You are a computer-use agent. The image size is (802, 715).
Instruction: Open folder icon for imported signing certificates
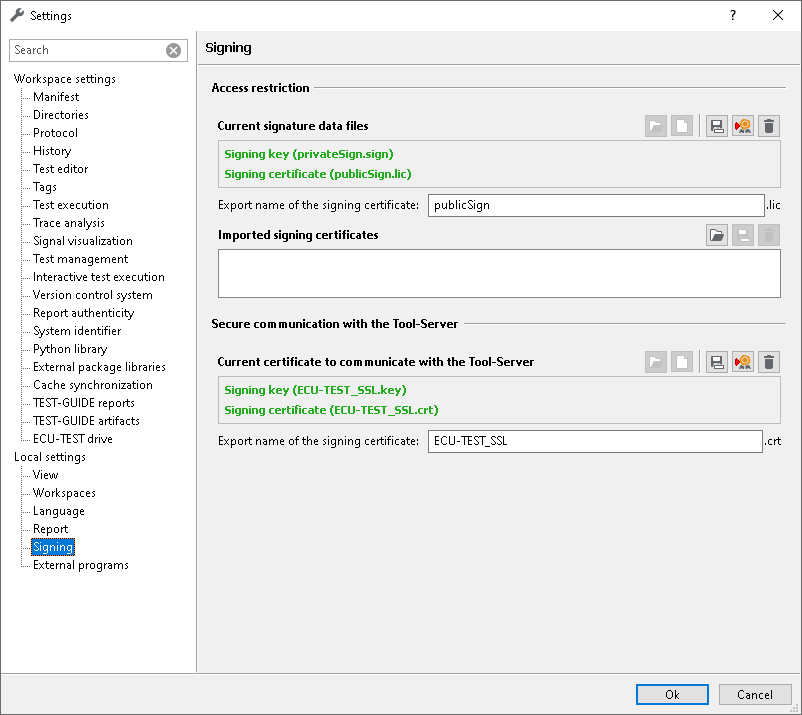tap(717, 235)
